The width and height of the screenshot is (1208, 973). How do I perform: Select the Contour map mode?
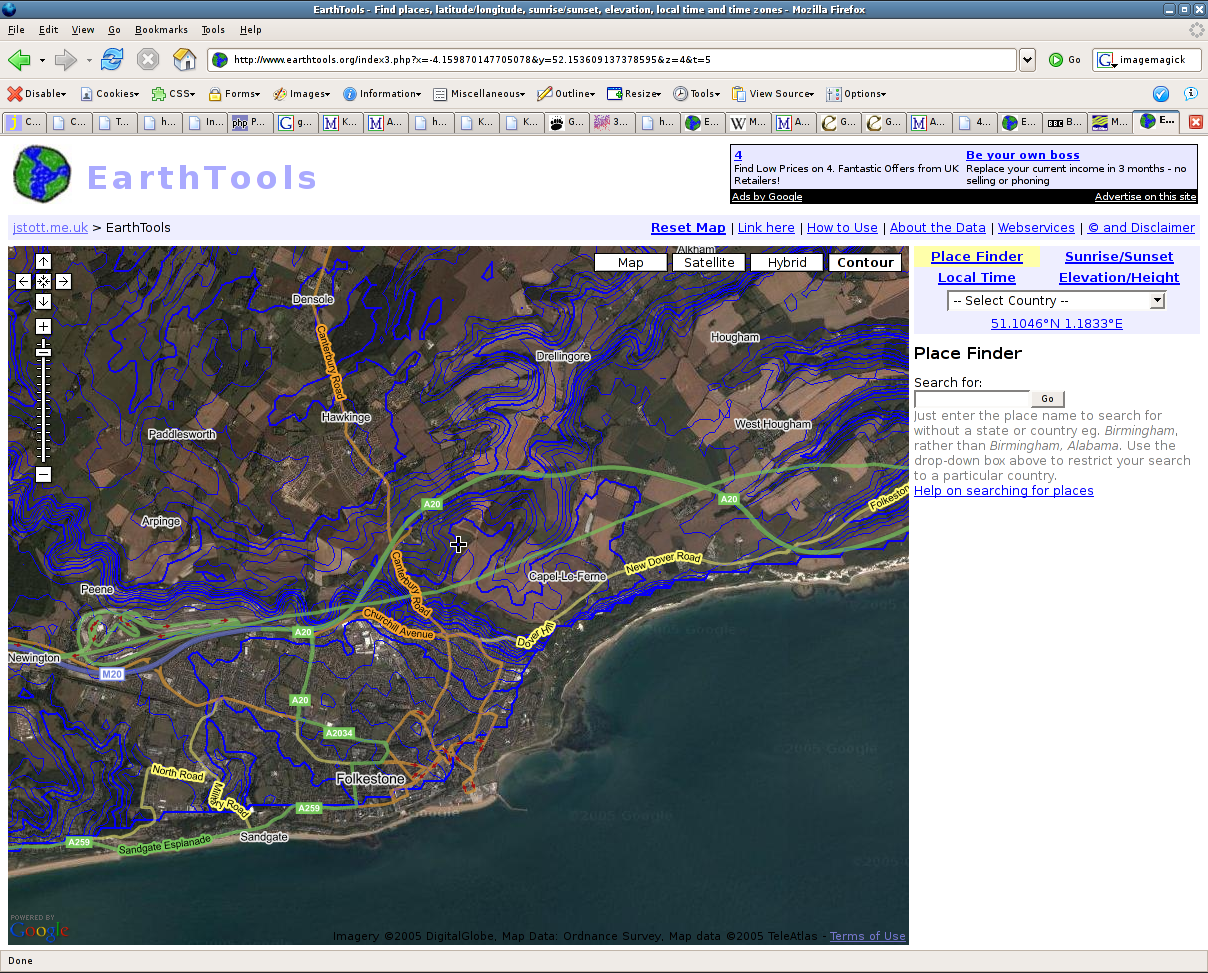[865, 263]
